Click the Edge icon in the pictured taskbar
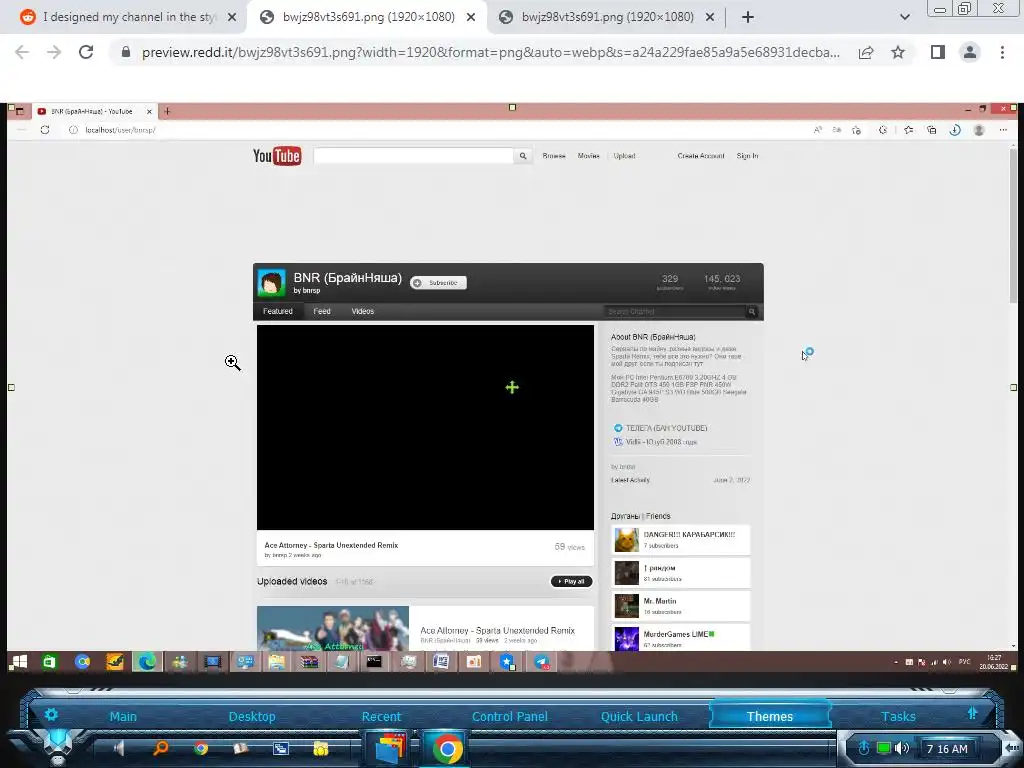Image resolution: width=1024 pixels, height=768 pixels. click(x=146, y=662)
